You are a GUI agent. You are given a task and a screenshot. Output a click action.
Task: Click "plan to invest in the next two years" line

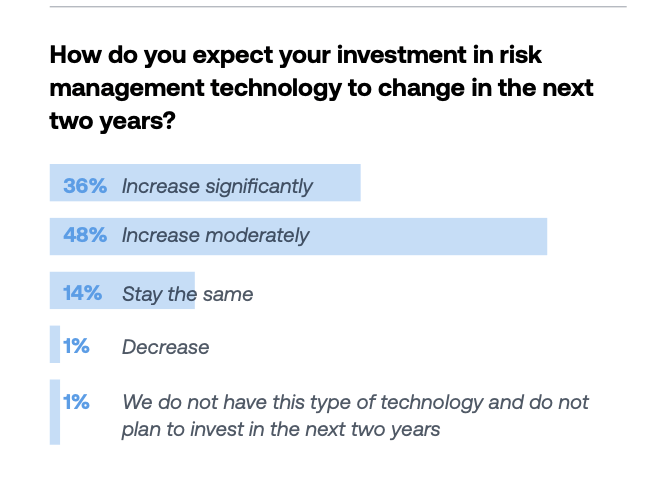[x=280, y=430]
